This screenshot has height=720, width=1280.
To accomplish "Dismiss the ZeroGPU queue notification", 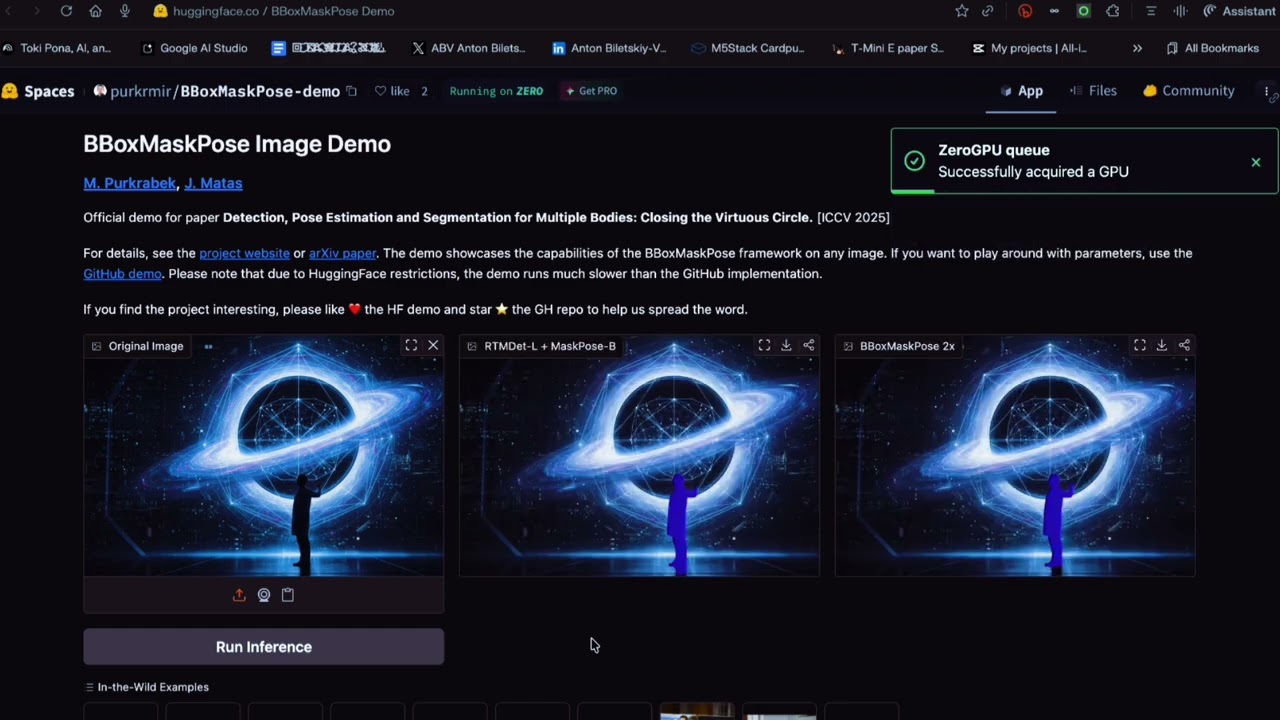I will pos(1256,162).
